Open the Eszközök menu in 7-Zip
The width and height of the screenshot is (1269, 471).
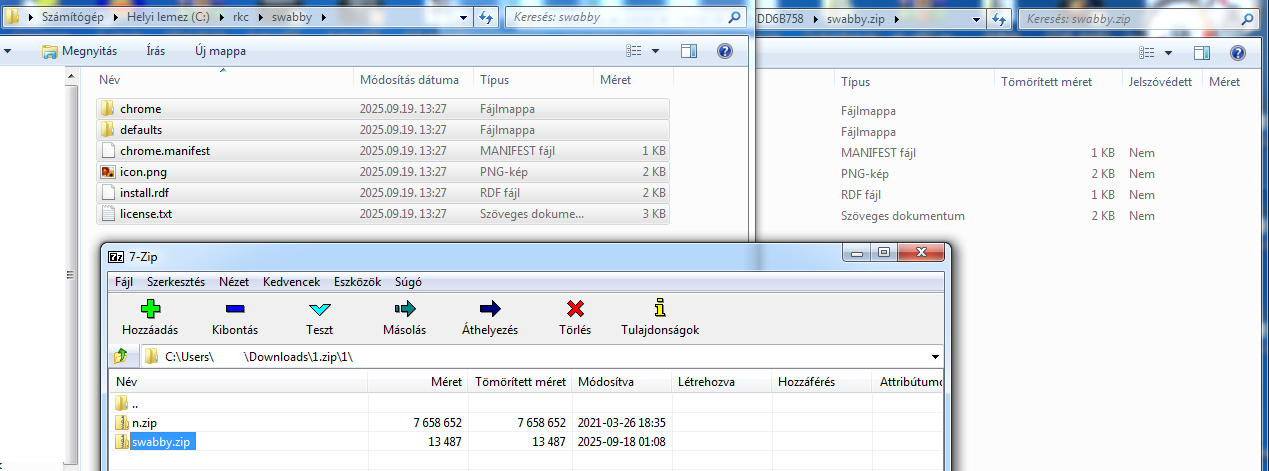point(357,282)
